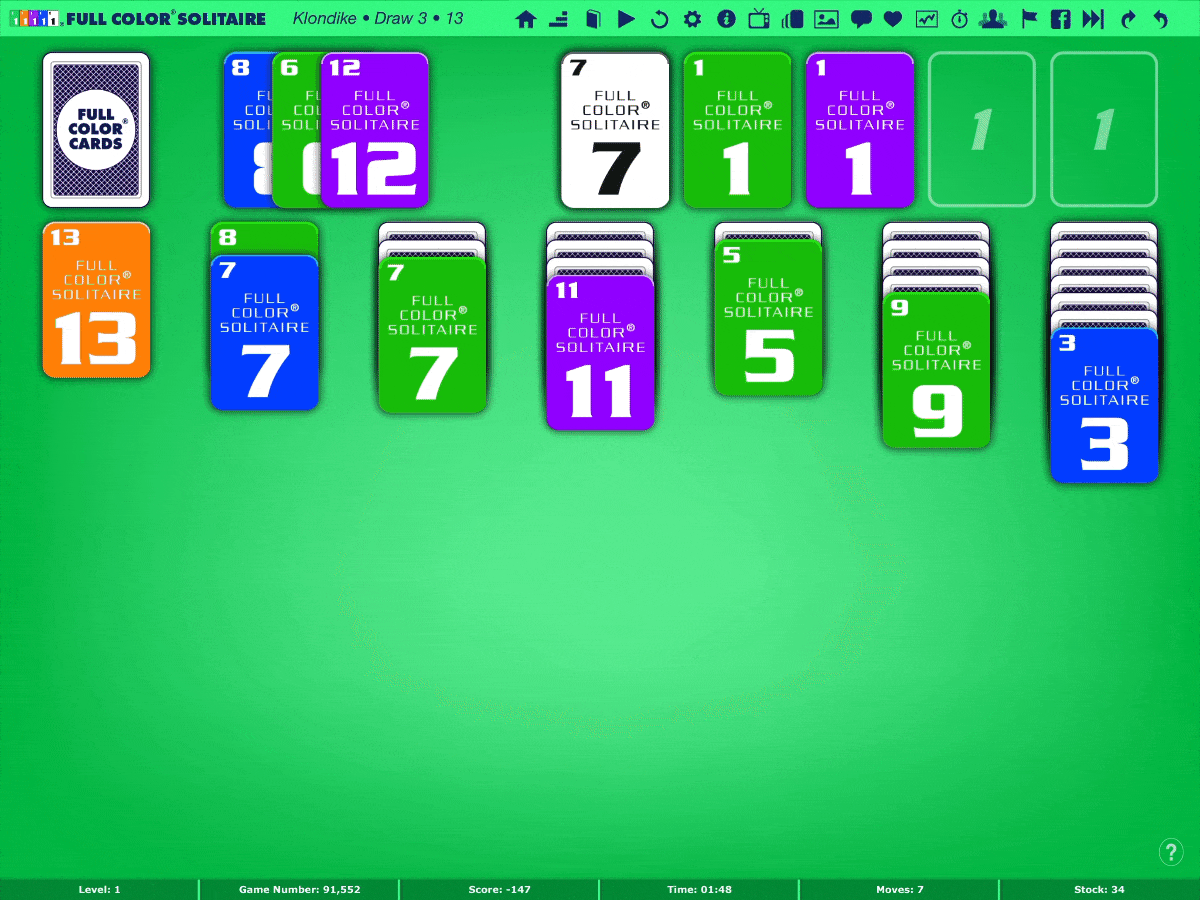This screenshot has height=900, width=1200.
Task: Click the Full Color Solitaire logo
Action: 137,18
